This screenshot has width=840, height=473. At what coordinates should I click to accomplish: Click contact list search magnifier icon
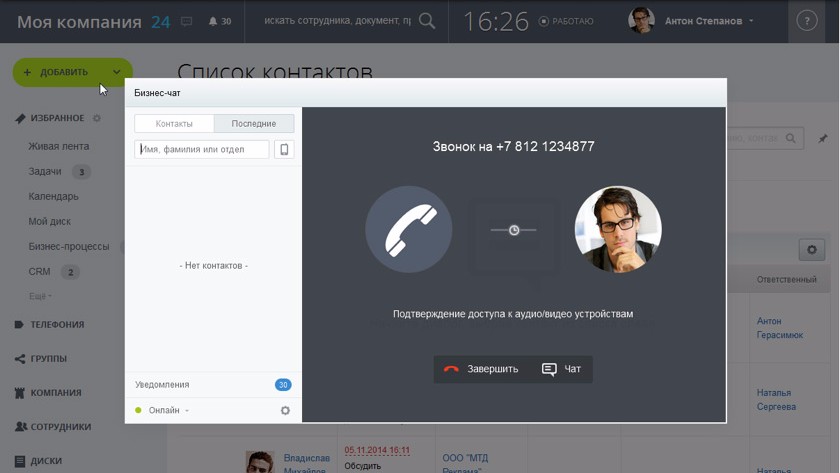coord(791,138)
